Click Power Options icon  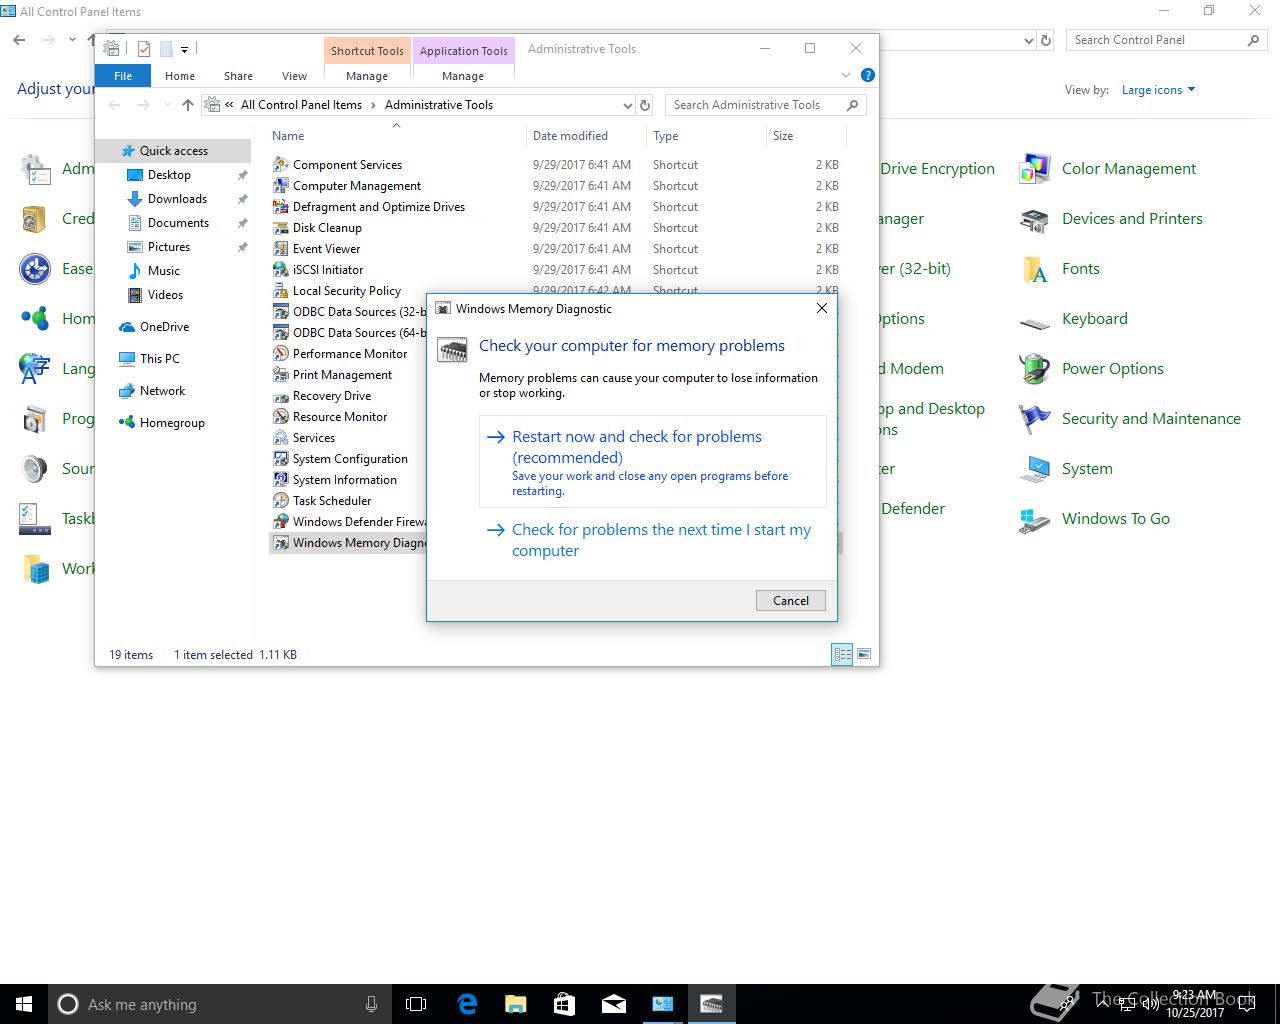click(1035, 369)
